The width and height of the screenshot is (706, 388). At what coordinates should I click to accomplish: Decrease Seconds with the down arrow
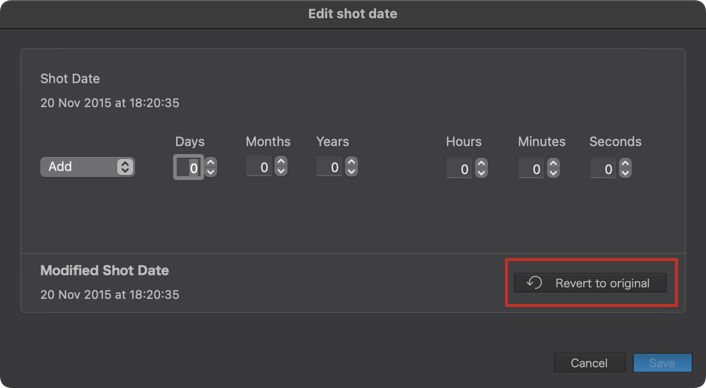point(625,173)
